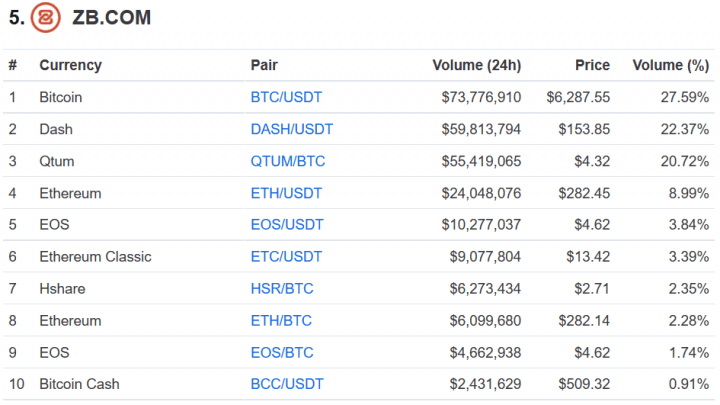Select the Qtum currency name
The width and height of the screenshot is (720, 405).
click(x=56, y=162)
